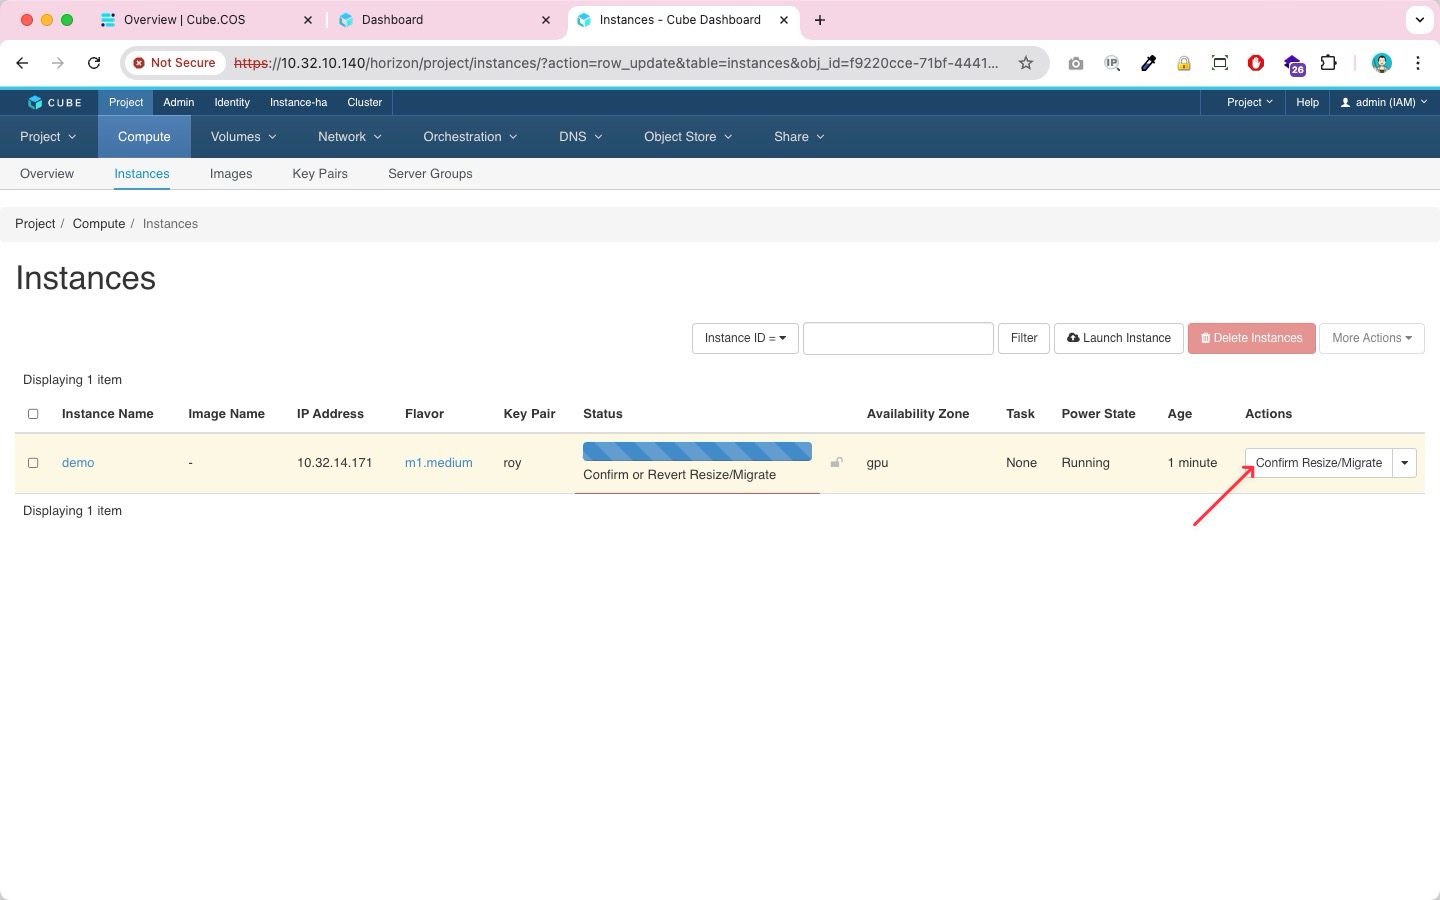
Task: Open the IP extension icon
Action: [x=1112, y=63]
